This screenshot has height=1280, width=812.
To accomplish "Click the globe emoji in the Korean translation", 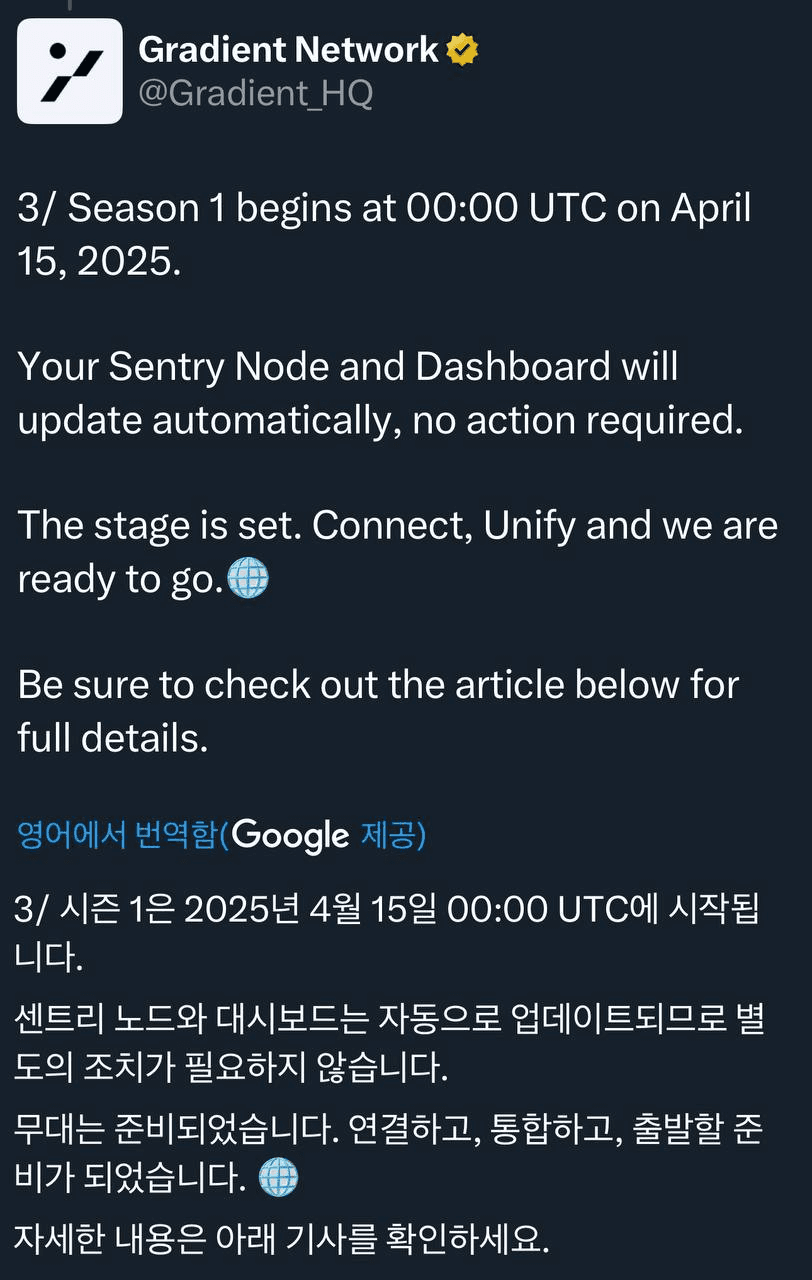I will tap(278, 1177).
